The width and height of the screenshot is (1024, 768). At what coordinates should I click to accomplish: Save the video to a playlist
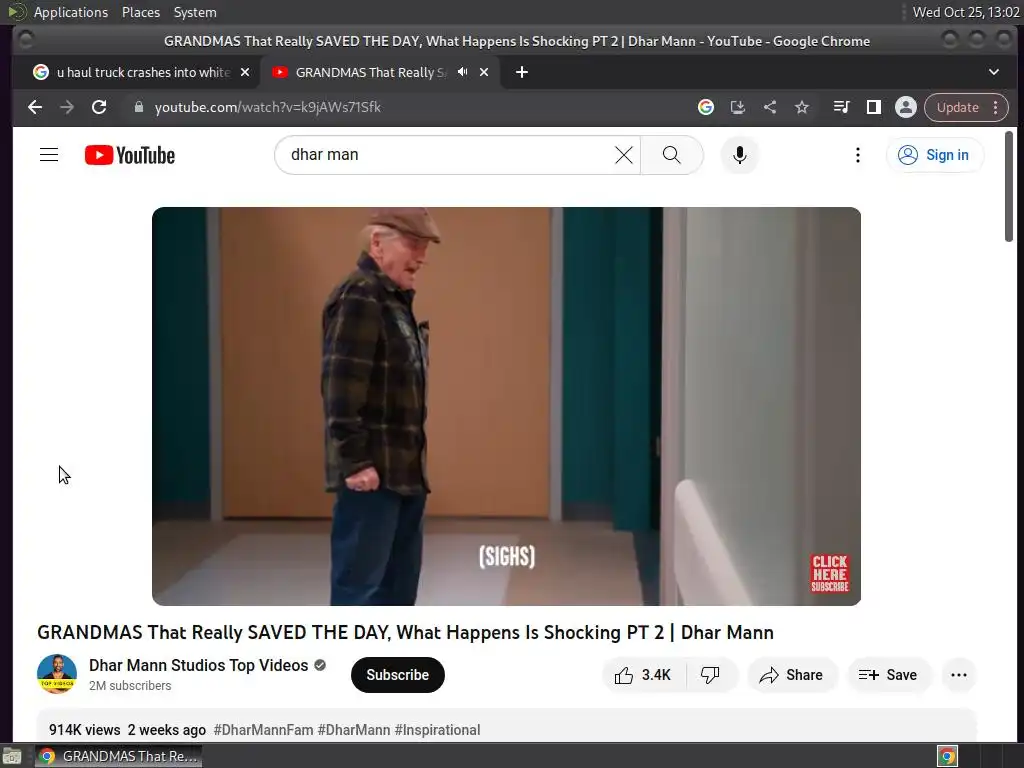click(x=888, y=675)
